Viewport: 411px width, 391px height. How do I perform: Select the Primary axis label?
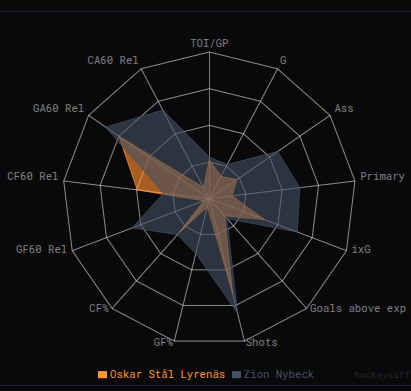[382, 176]
